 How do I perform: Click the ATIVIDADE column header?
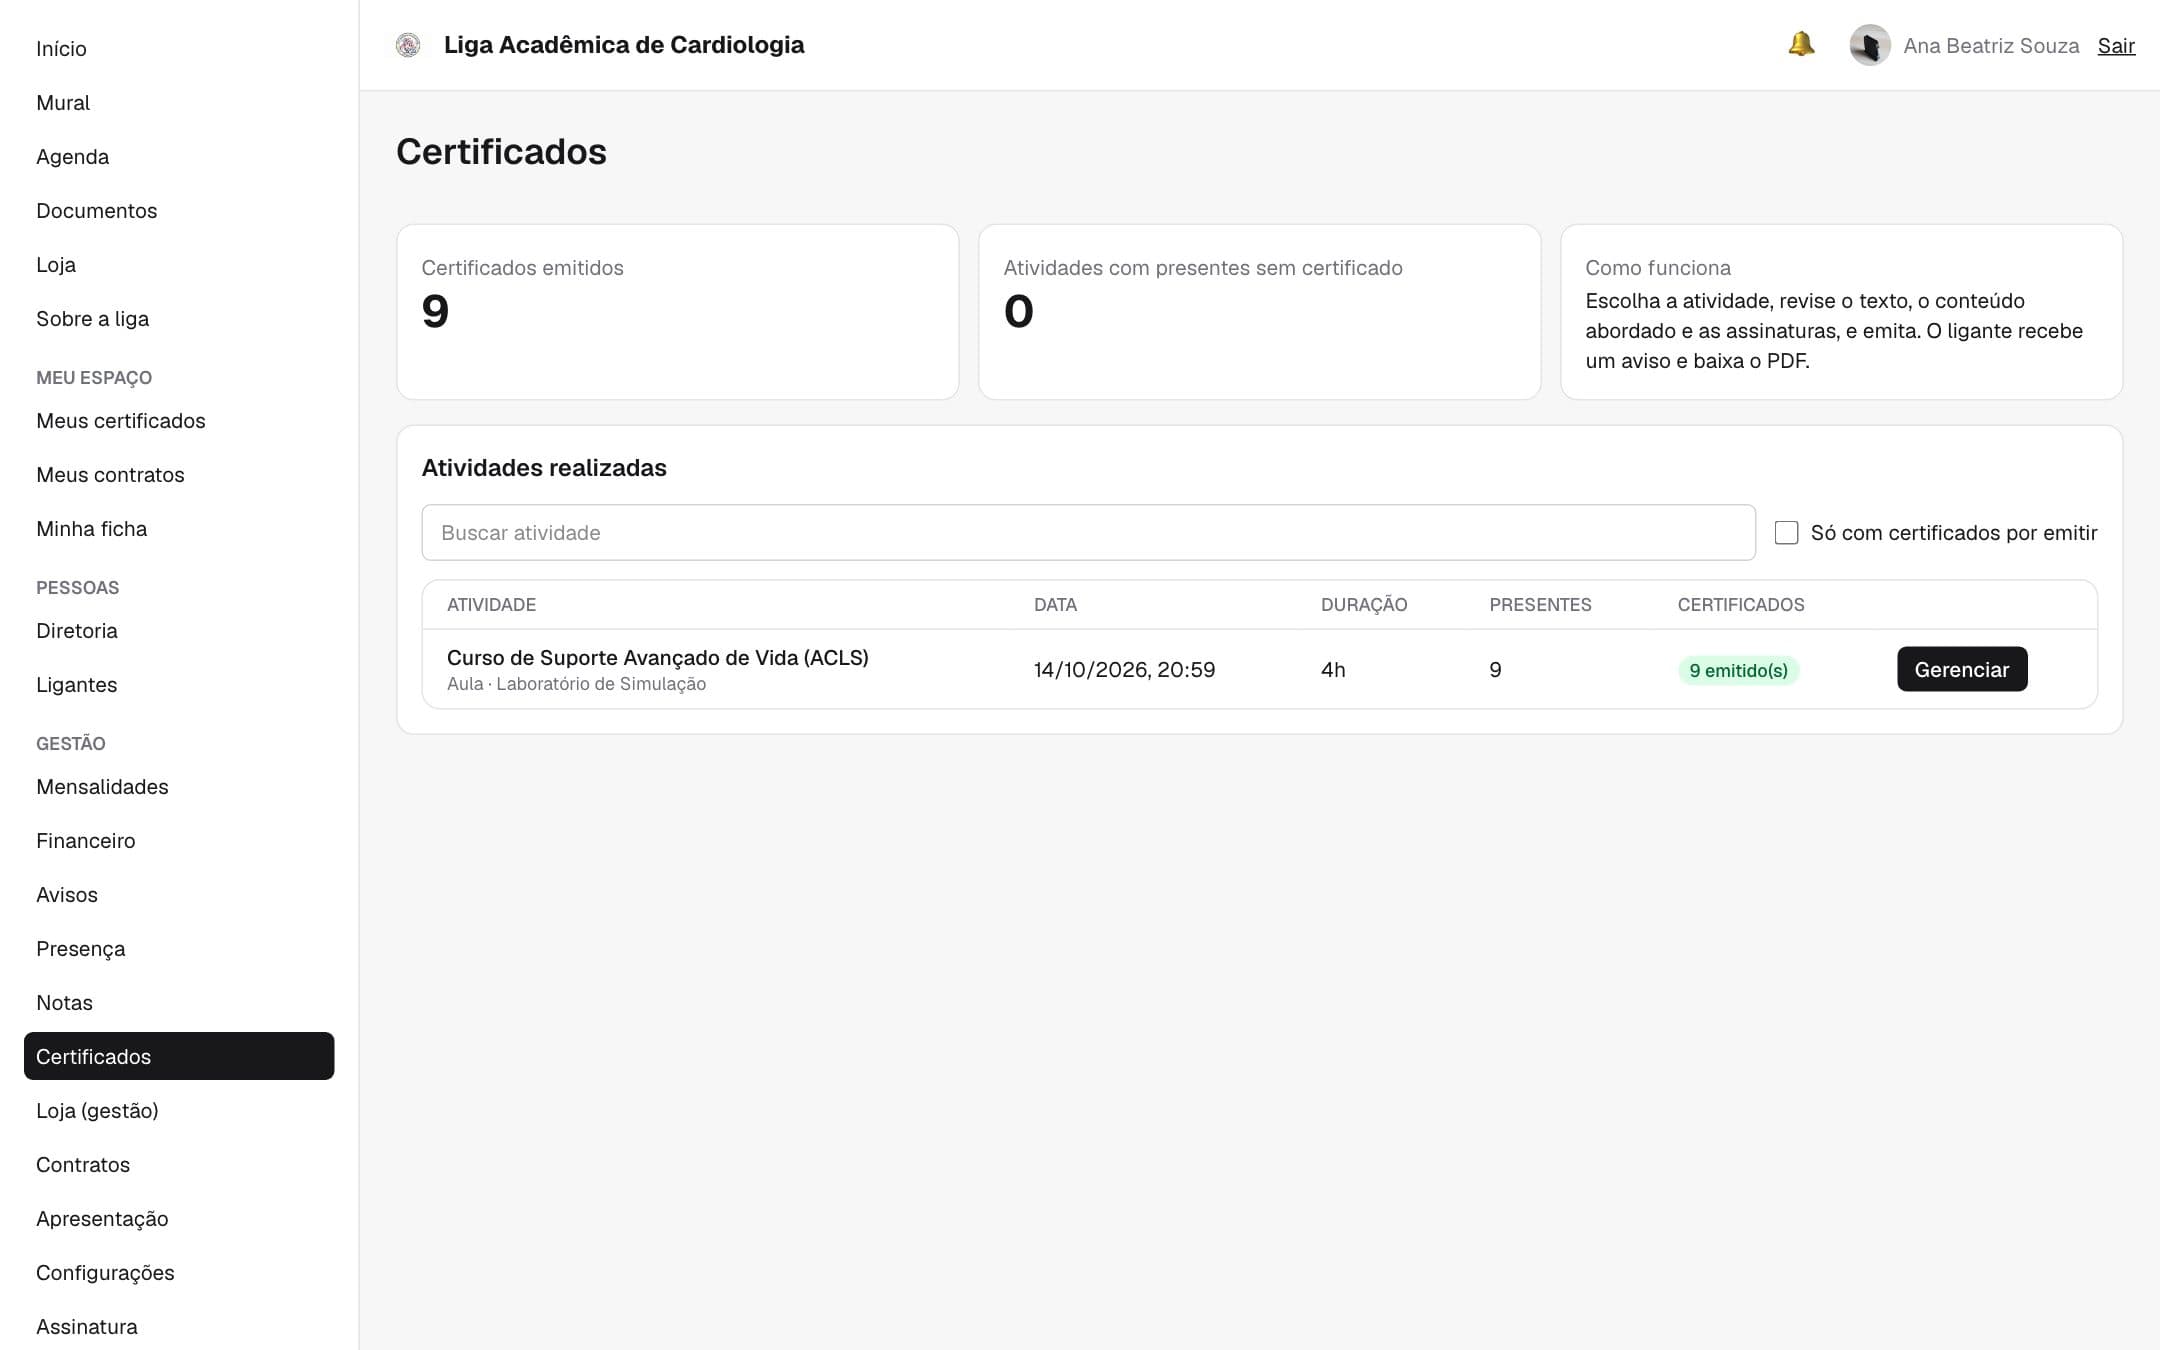(x=491, y=604)
